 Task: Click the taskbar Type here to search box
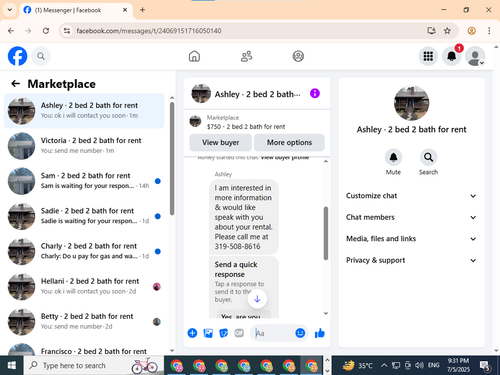point(94,366)
